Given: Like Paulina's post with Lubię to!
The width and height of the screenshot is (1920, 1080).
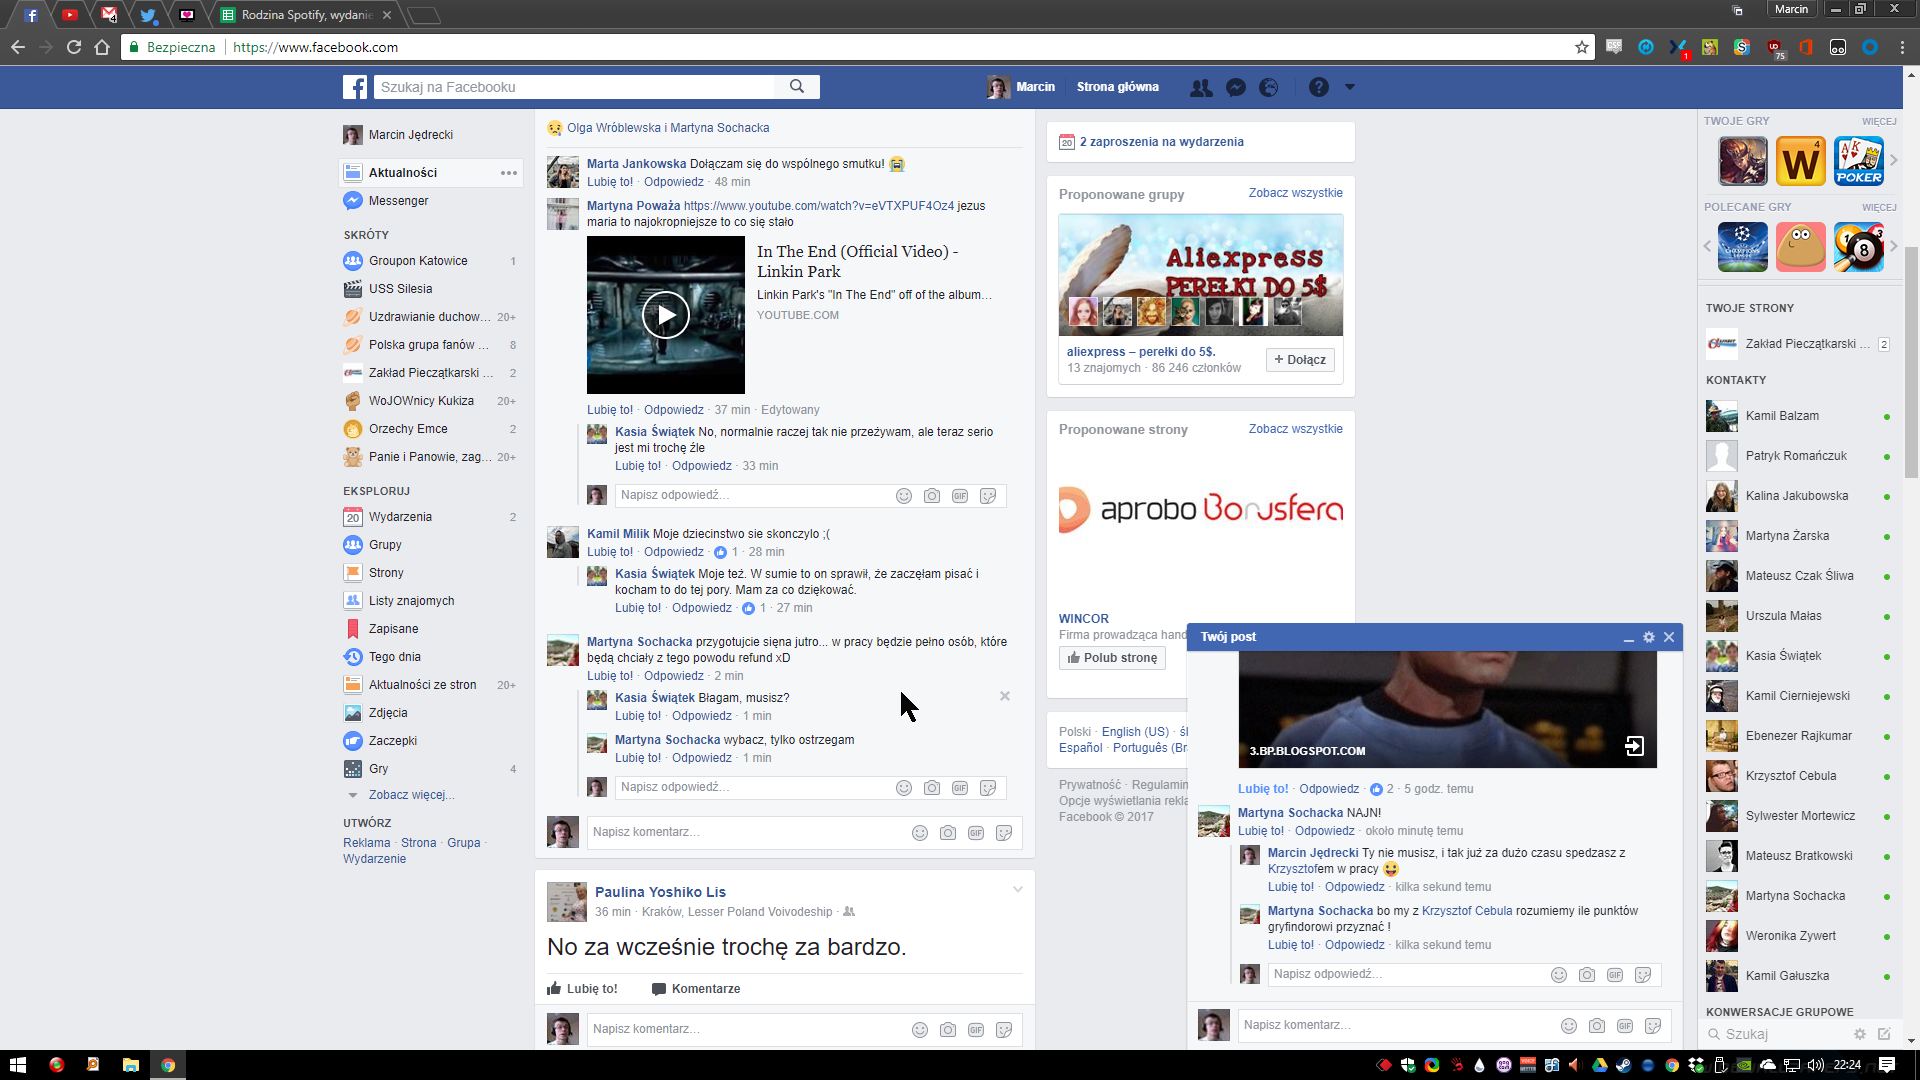Looking at the screenshot, I should click(583, 989).
